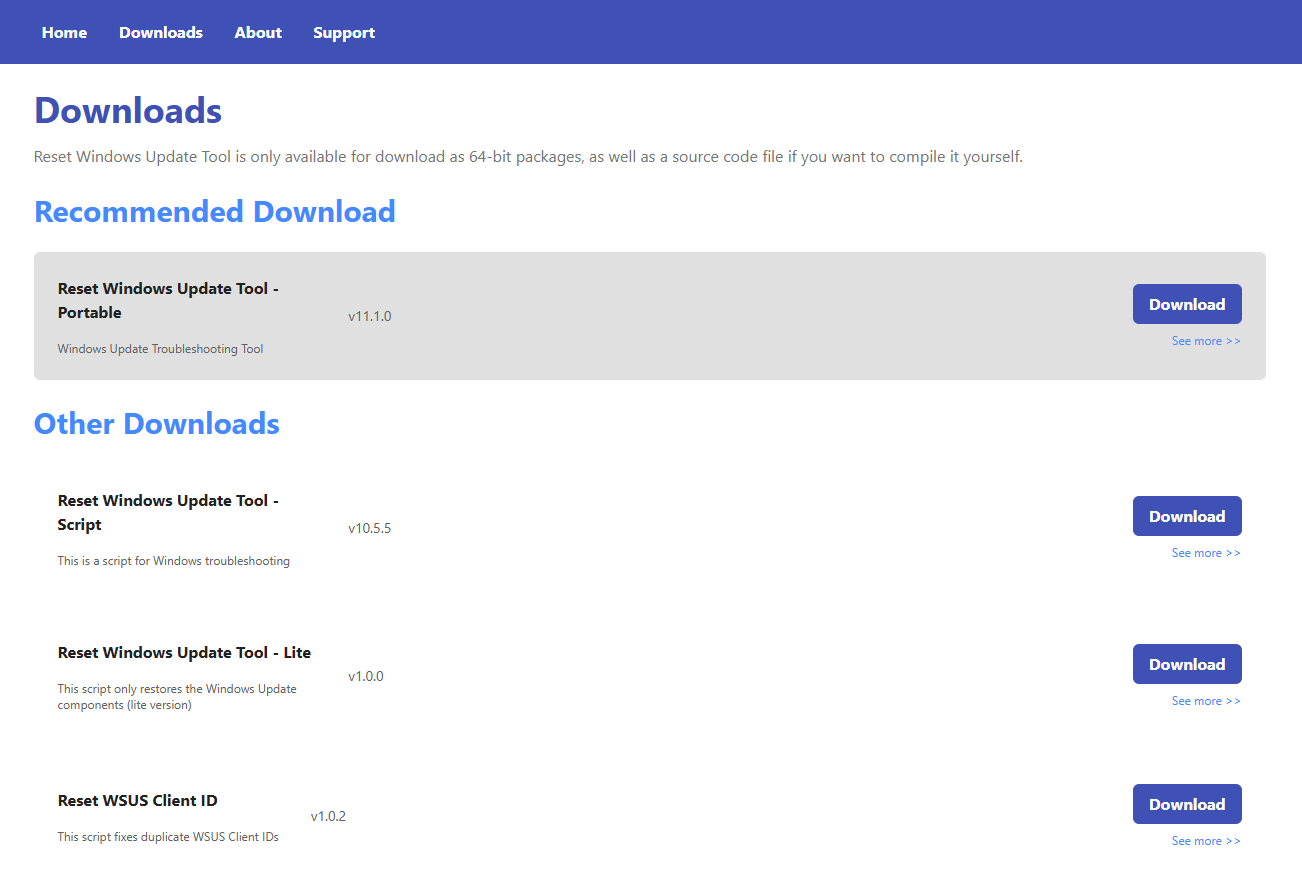Viewport: 1302px width, 878px height.
Task: Download Reset Windows Update Tool - Lite
Action: [x=1187, y=664]
